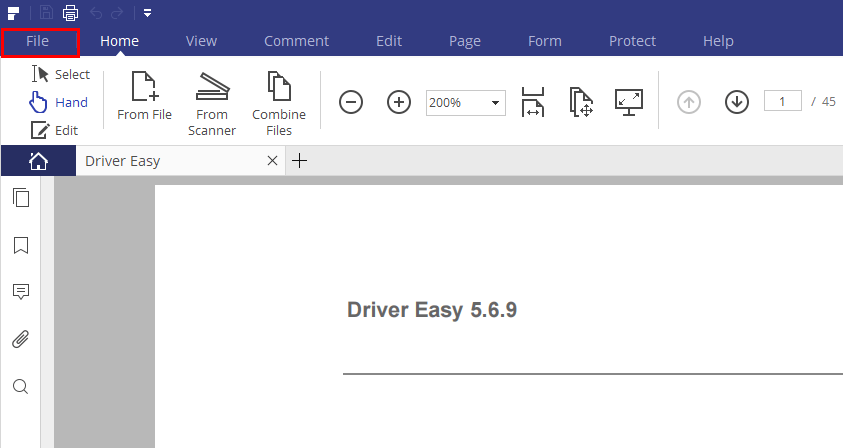
Task: Zoom out with the minus button
Action: tap(351, 102)
